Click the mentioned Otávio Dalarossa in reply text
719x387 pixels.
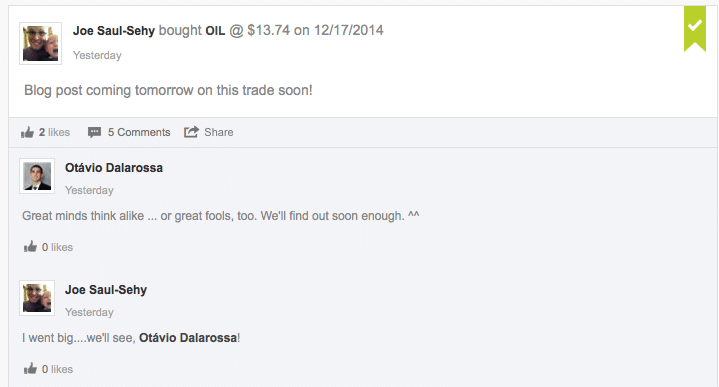(x=188, y=338)
